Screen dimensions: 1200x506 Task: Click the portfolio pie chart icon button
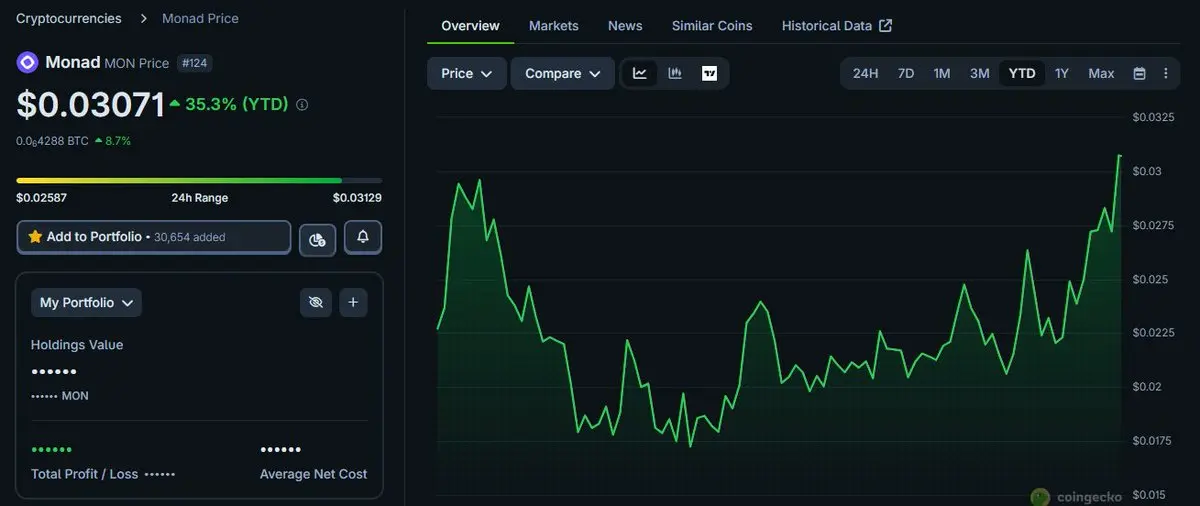coord(317,239)
